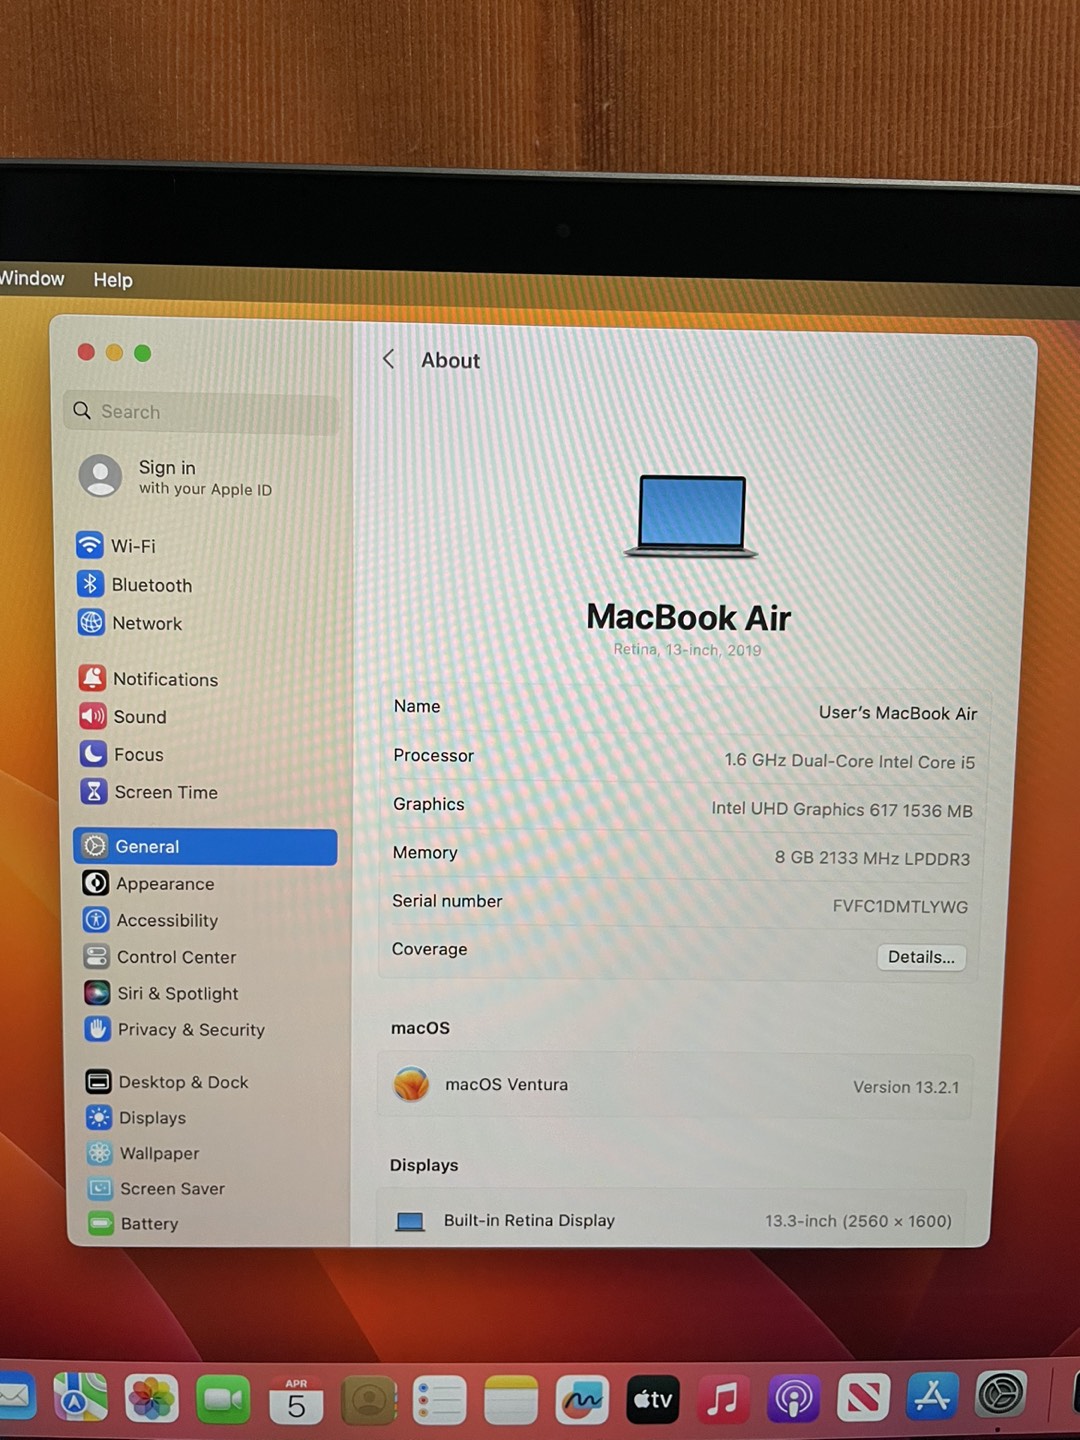Select the Focus moon icon

click(x=95, y=754)
